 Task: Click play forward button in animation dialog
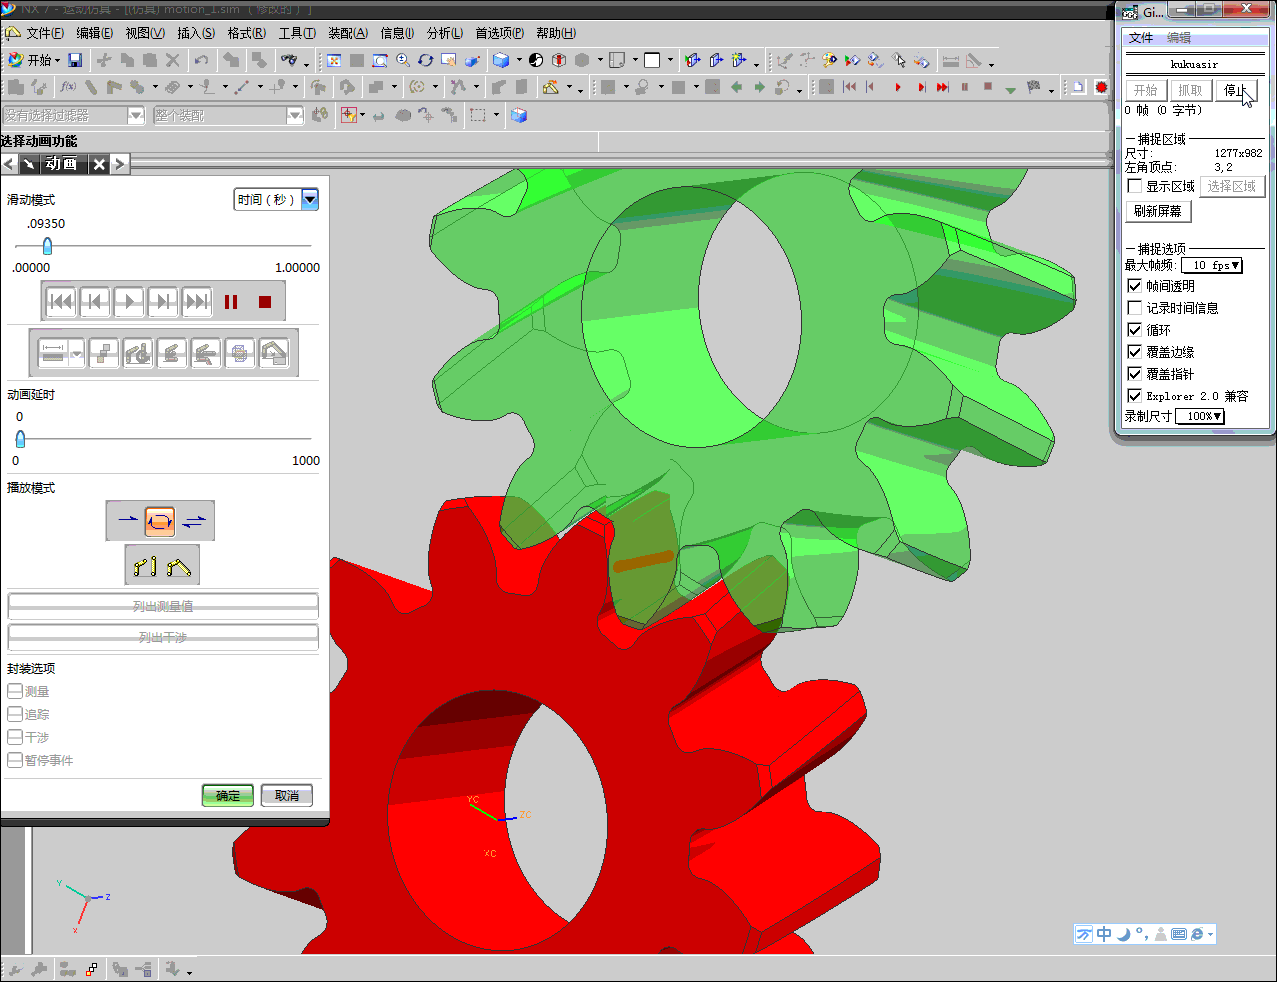129,301
